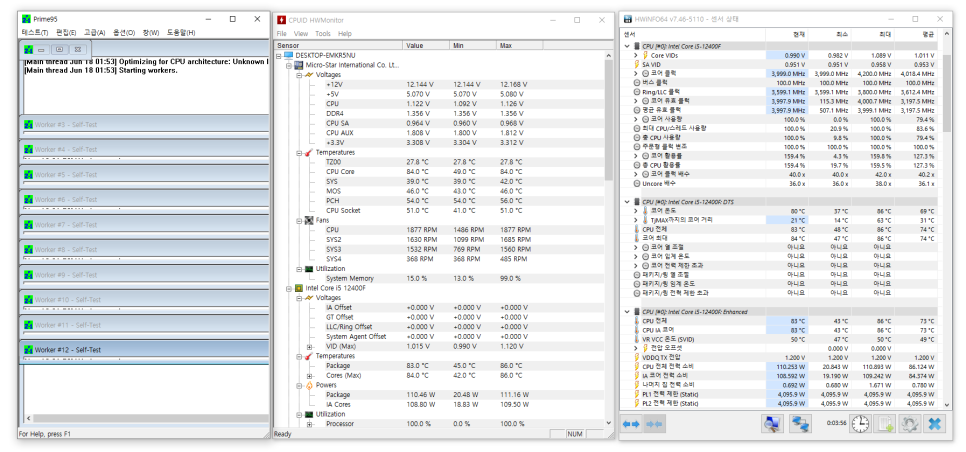This screenshot has width=966, height=452.
Task: Click the expand columns blue arrows button
Action: click(x=631, y=424)
